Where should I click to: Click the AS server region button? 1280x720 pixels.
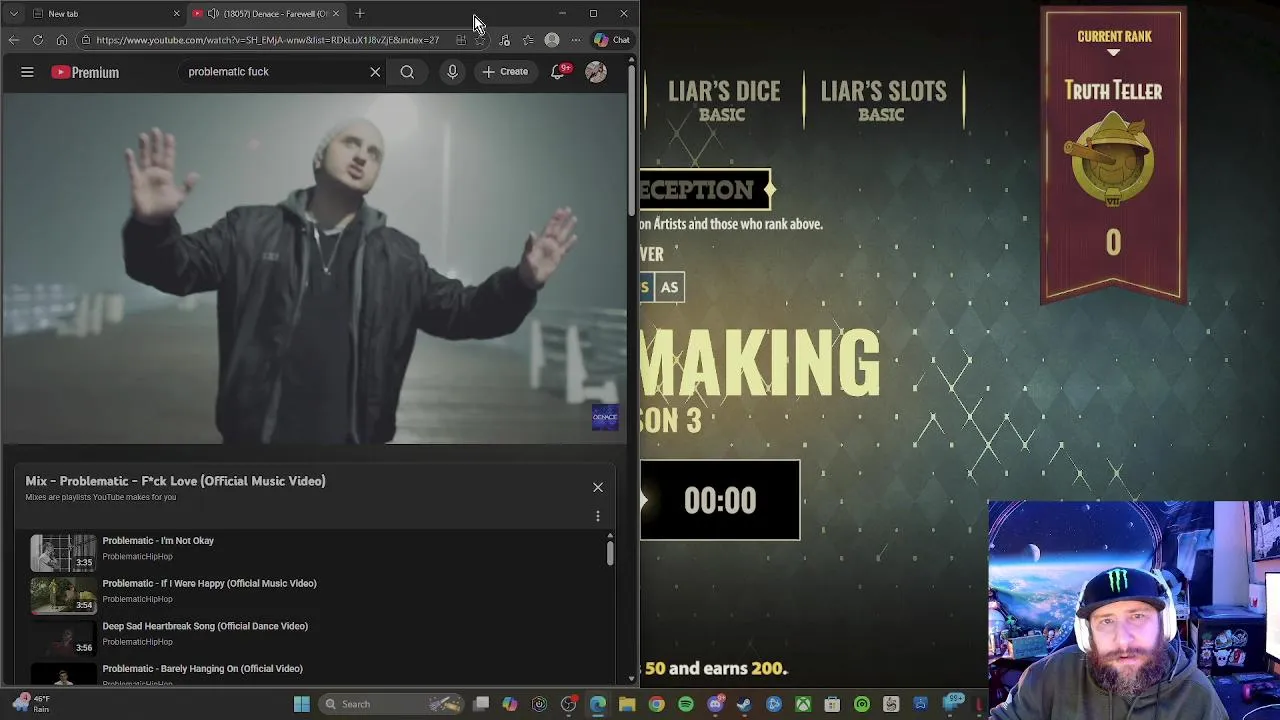coord(669,288)
